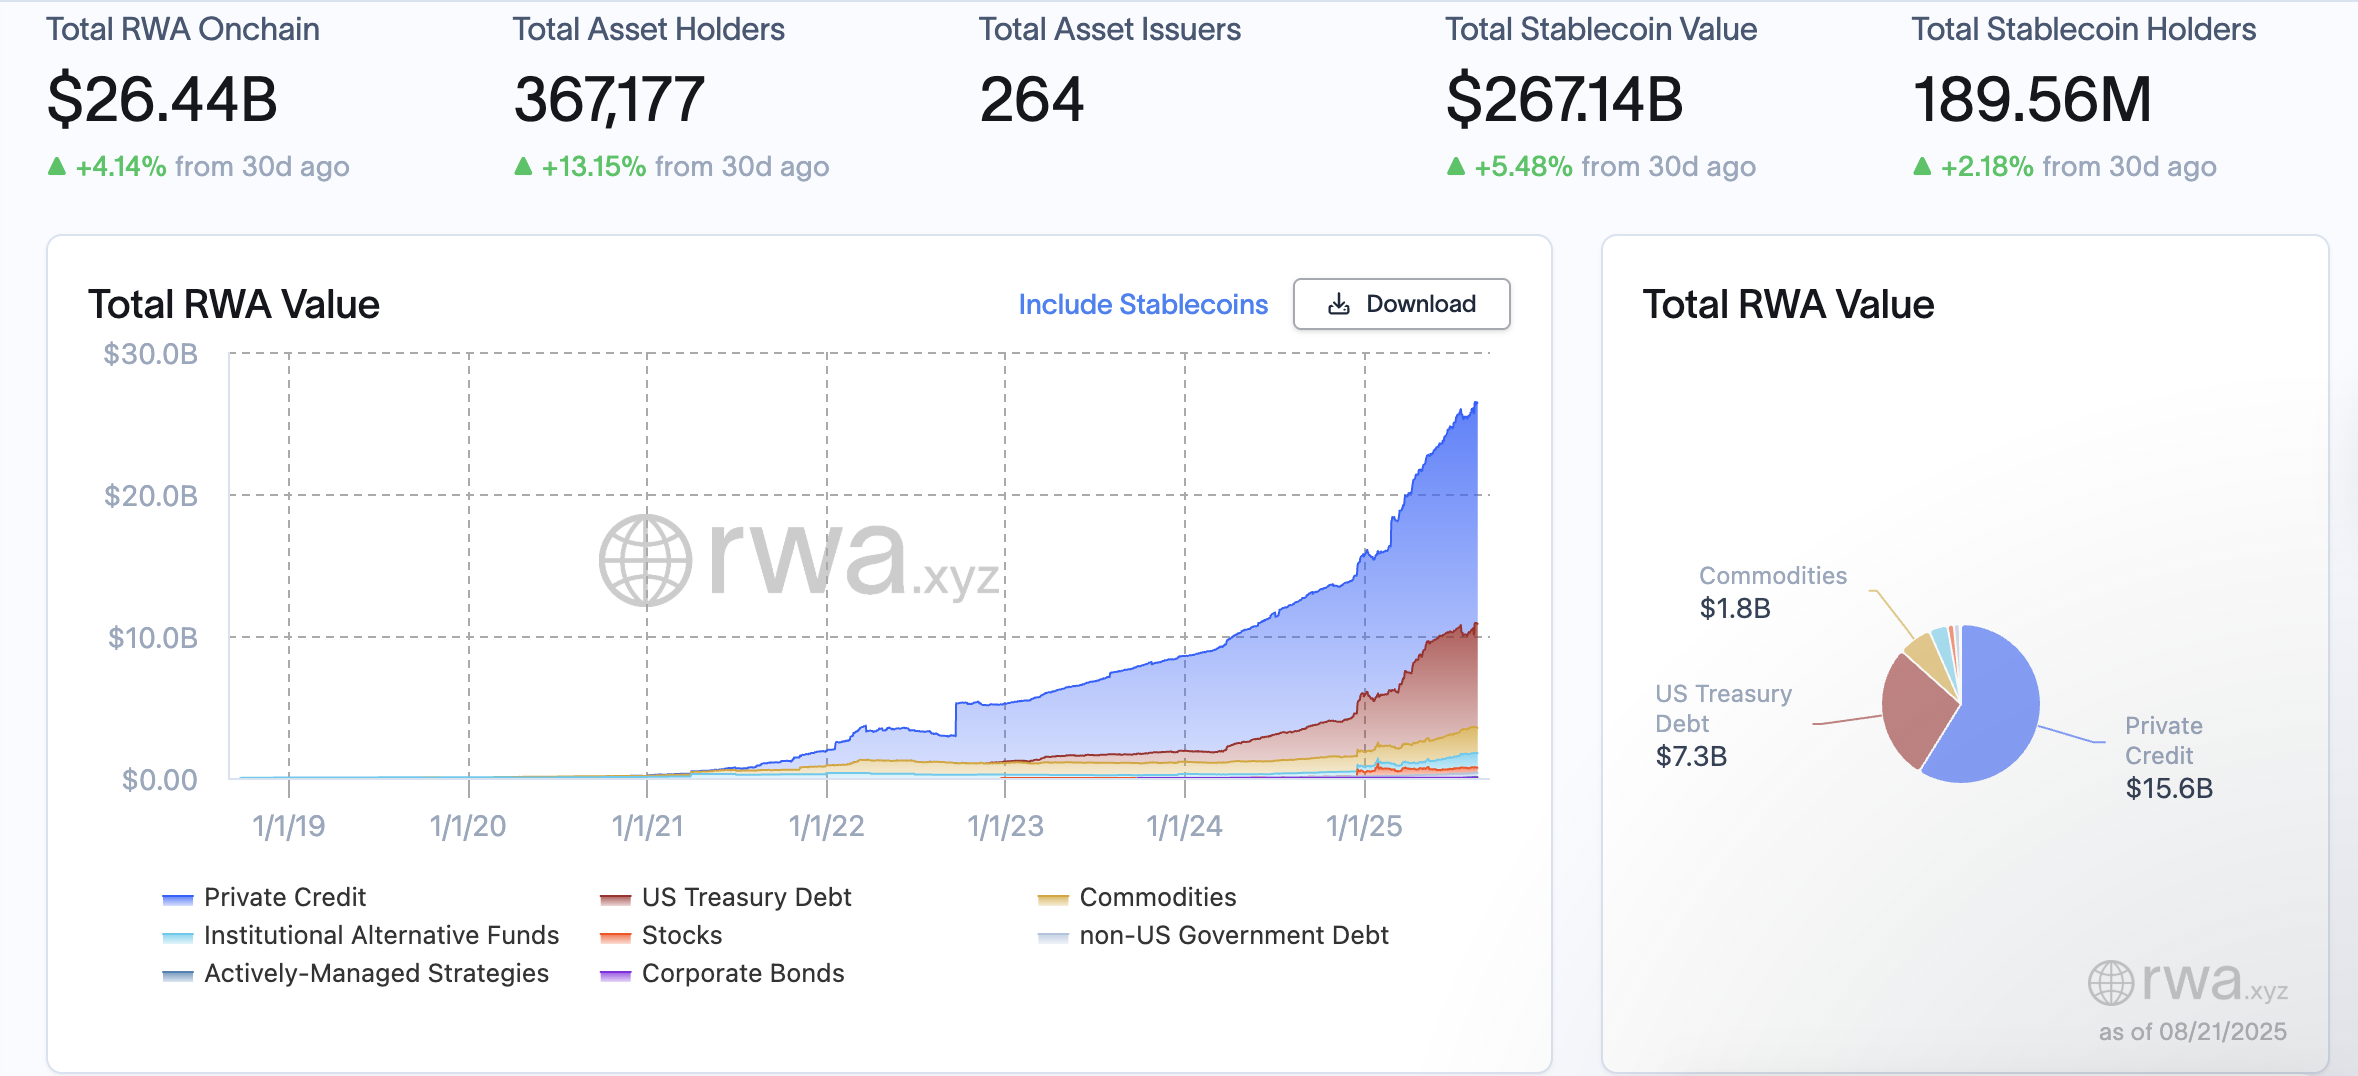The width and height of the screenshot is (2358, 1076).
Task: Click the Institutional Alternative Funds color swatch
Action: [x=178, y=935]
